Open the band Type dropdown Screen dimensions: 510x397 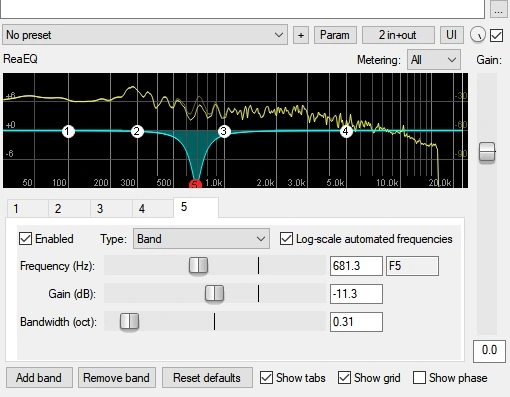point(201,239)
